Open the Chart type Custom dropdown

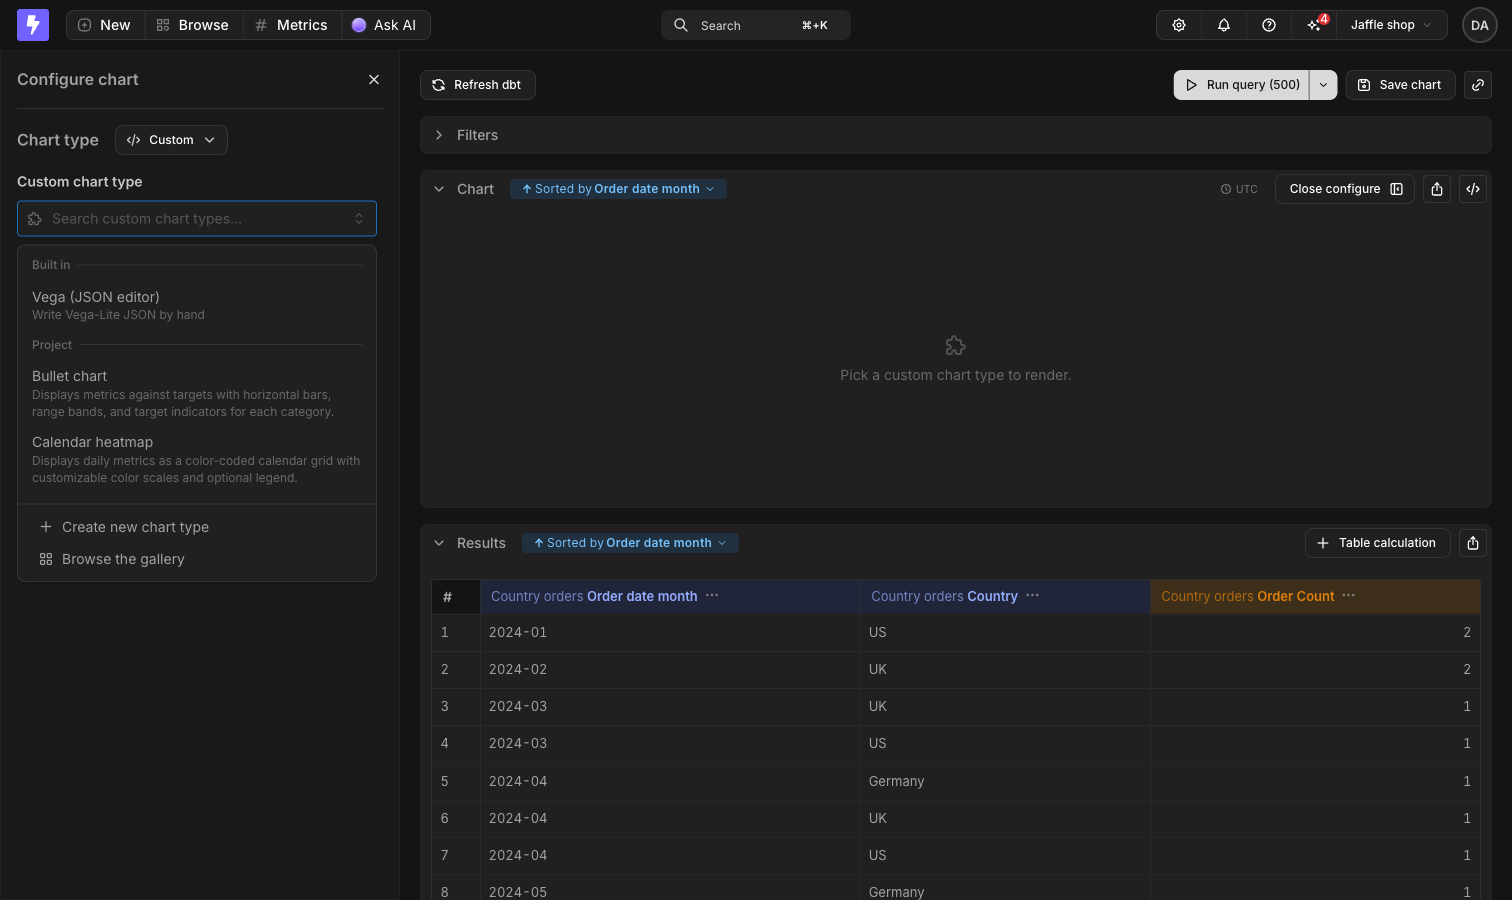coord(171,140)
